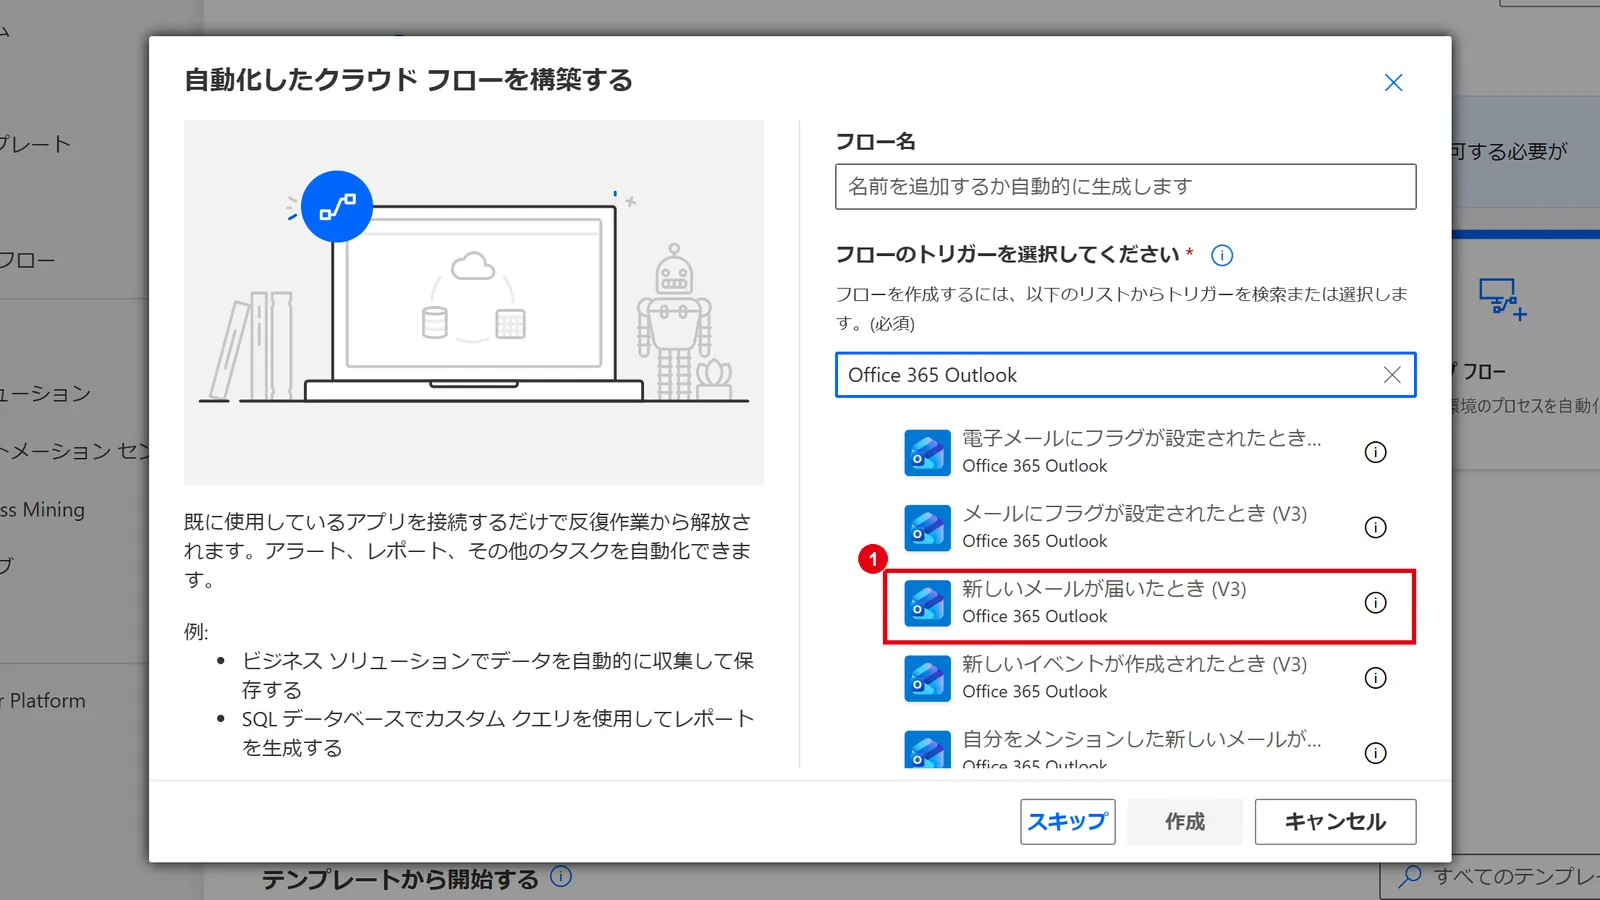The height and width of the screenshot is (900, 1600).
Task: Open info for 新しいメールが届いたとき (V3)
Action: (1376, 603)
